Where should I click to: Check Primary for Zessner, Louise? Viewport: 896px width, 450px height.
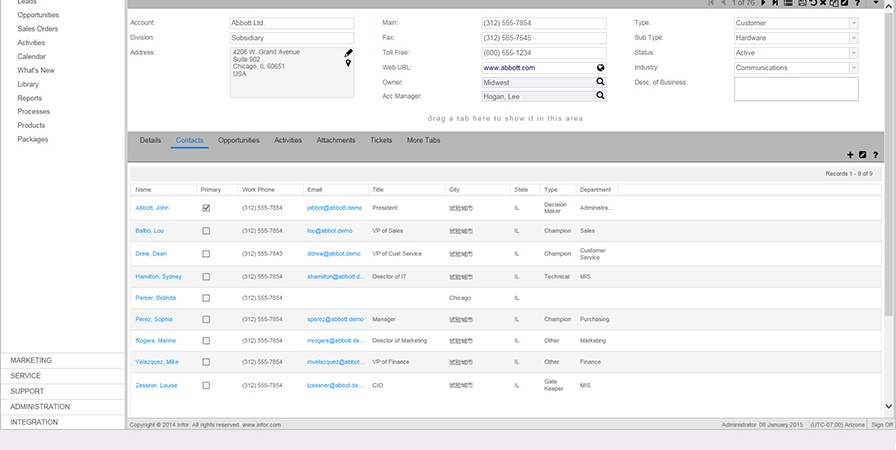[x=206, y=385]
